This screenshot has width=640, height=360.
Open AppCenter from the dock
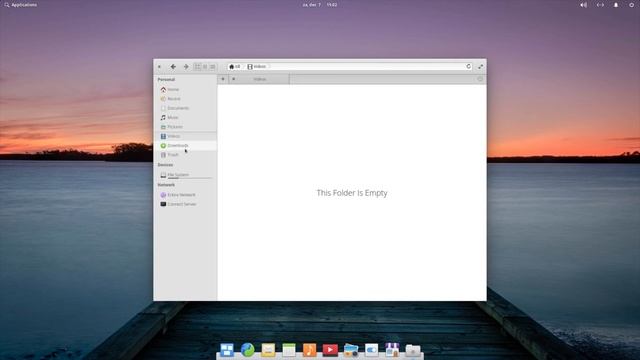click(392, 350)
